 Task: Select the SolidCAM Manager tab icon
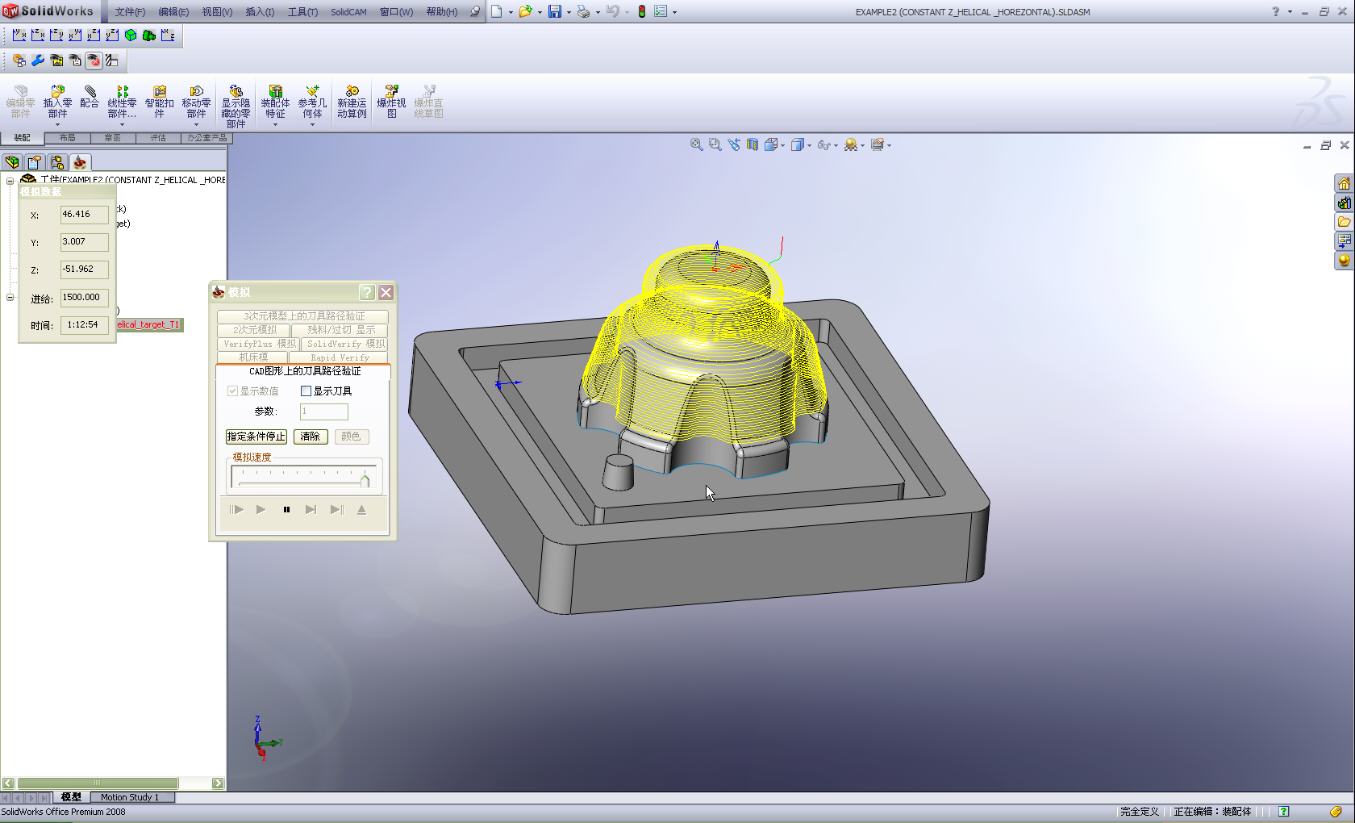click(81, 162)
